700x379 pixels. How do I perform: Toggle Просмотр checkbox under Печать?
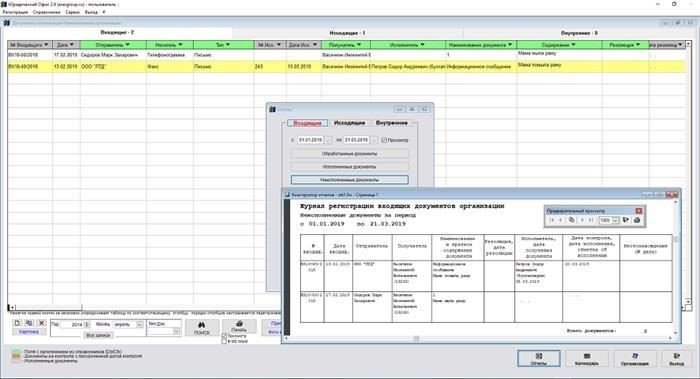pyautogui.click(x=225, y=336)
